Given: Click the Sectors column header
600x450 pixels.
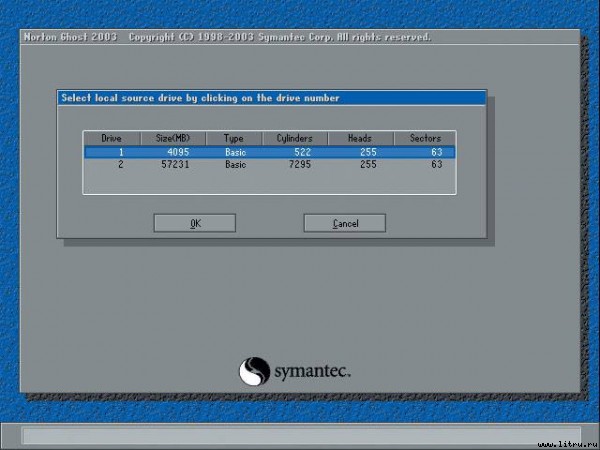Looking at the screenshot, I should [425, 138].
